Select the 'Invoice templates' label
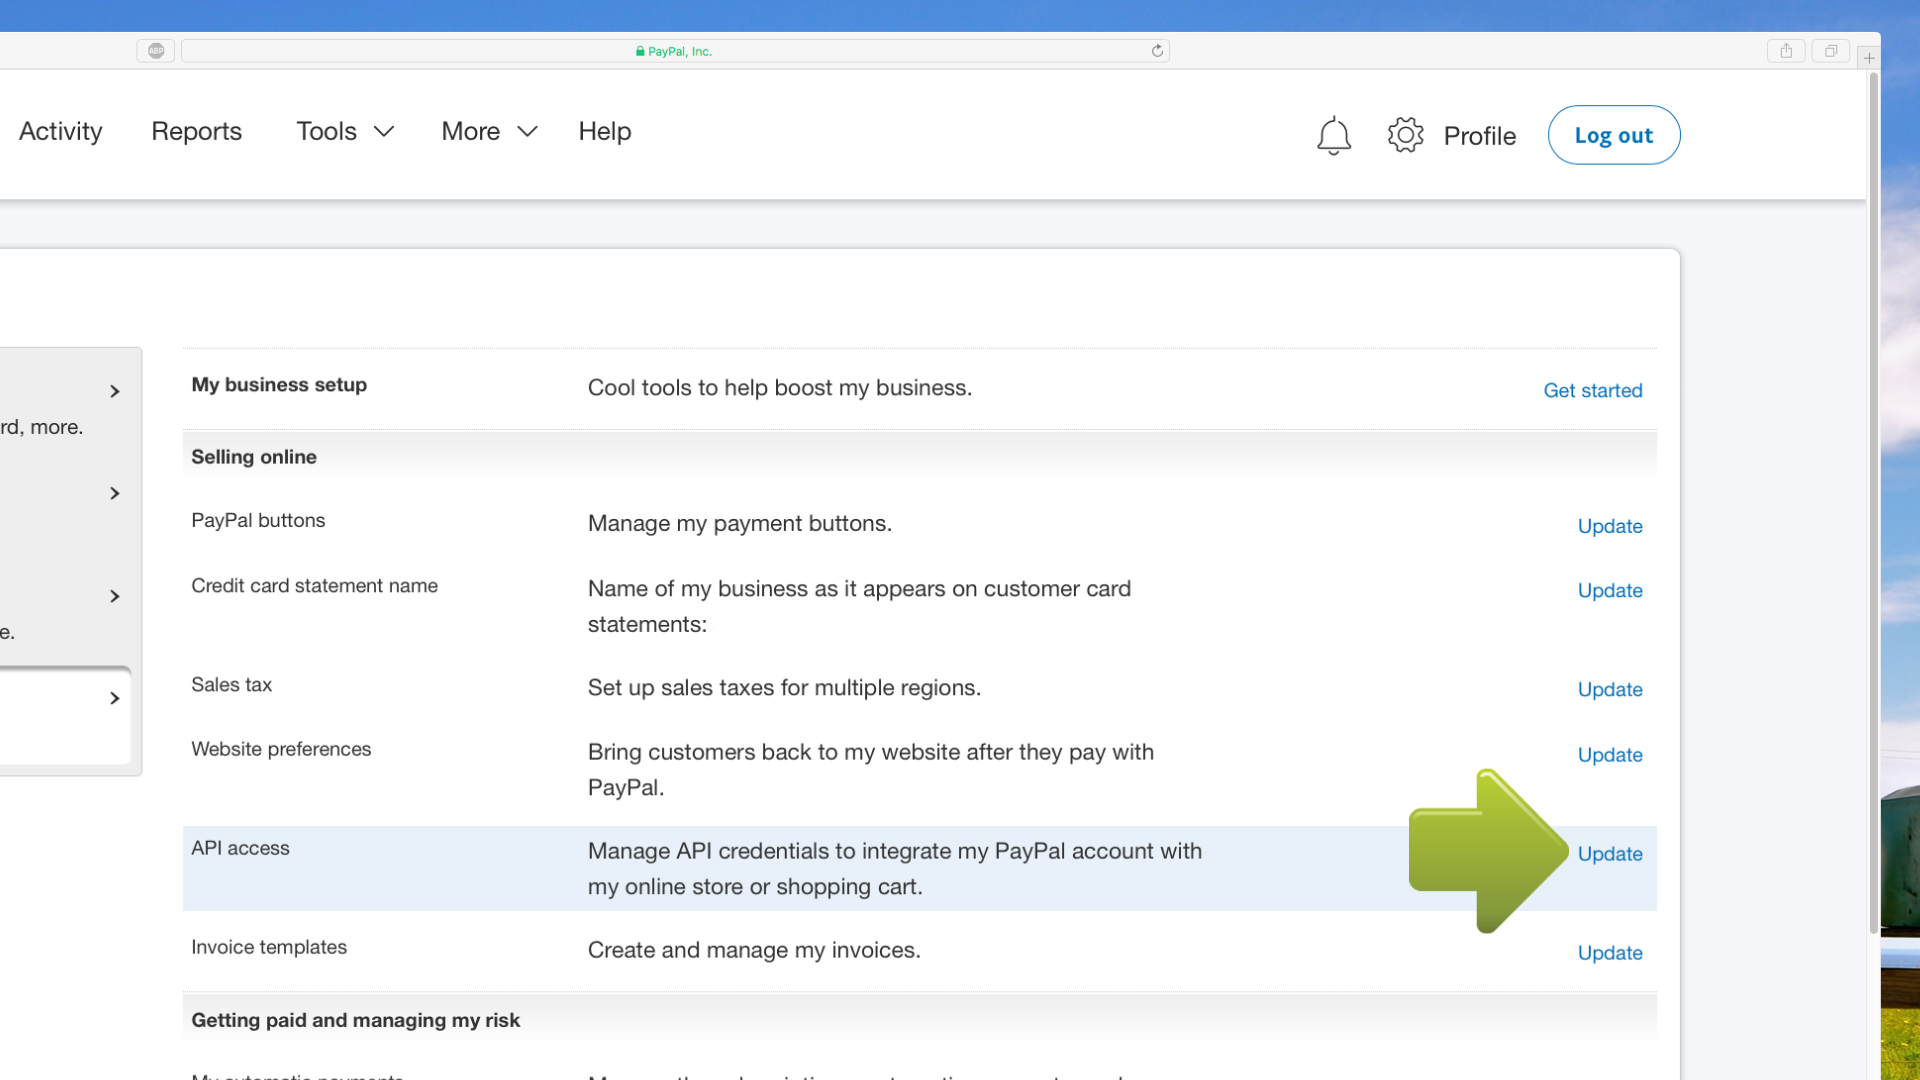1920x1080 pixels. tap(269, 947)
